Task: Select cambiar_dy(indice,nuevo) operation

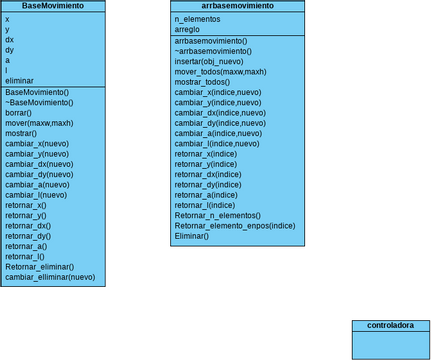Action: click(x=220, y=123)
